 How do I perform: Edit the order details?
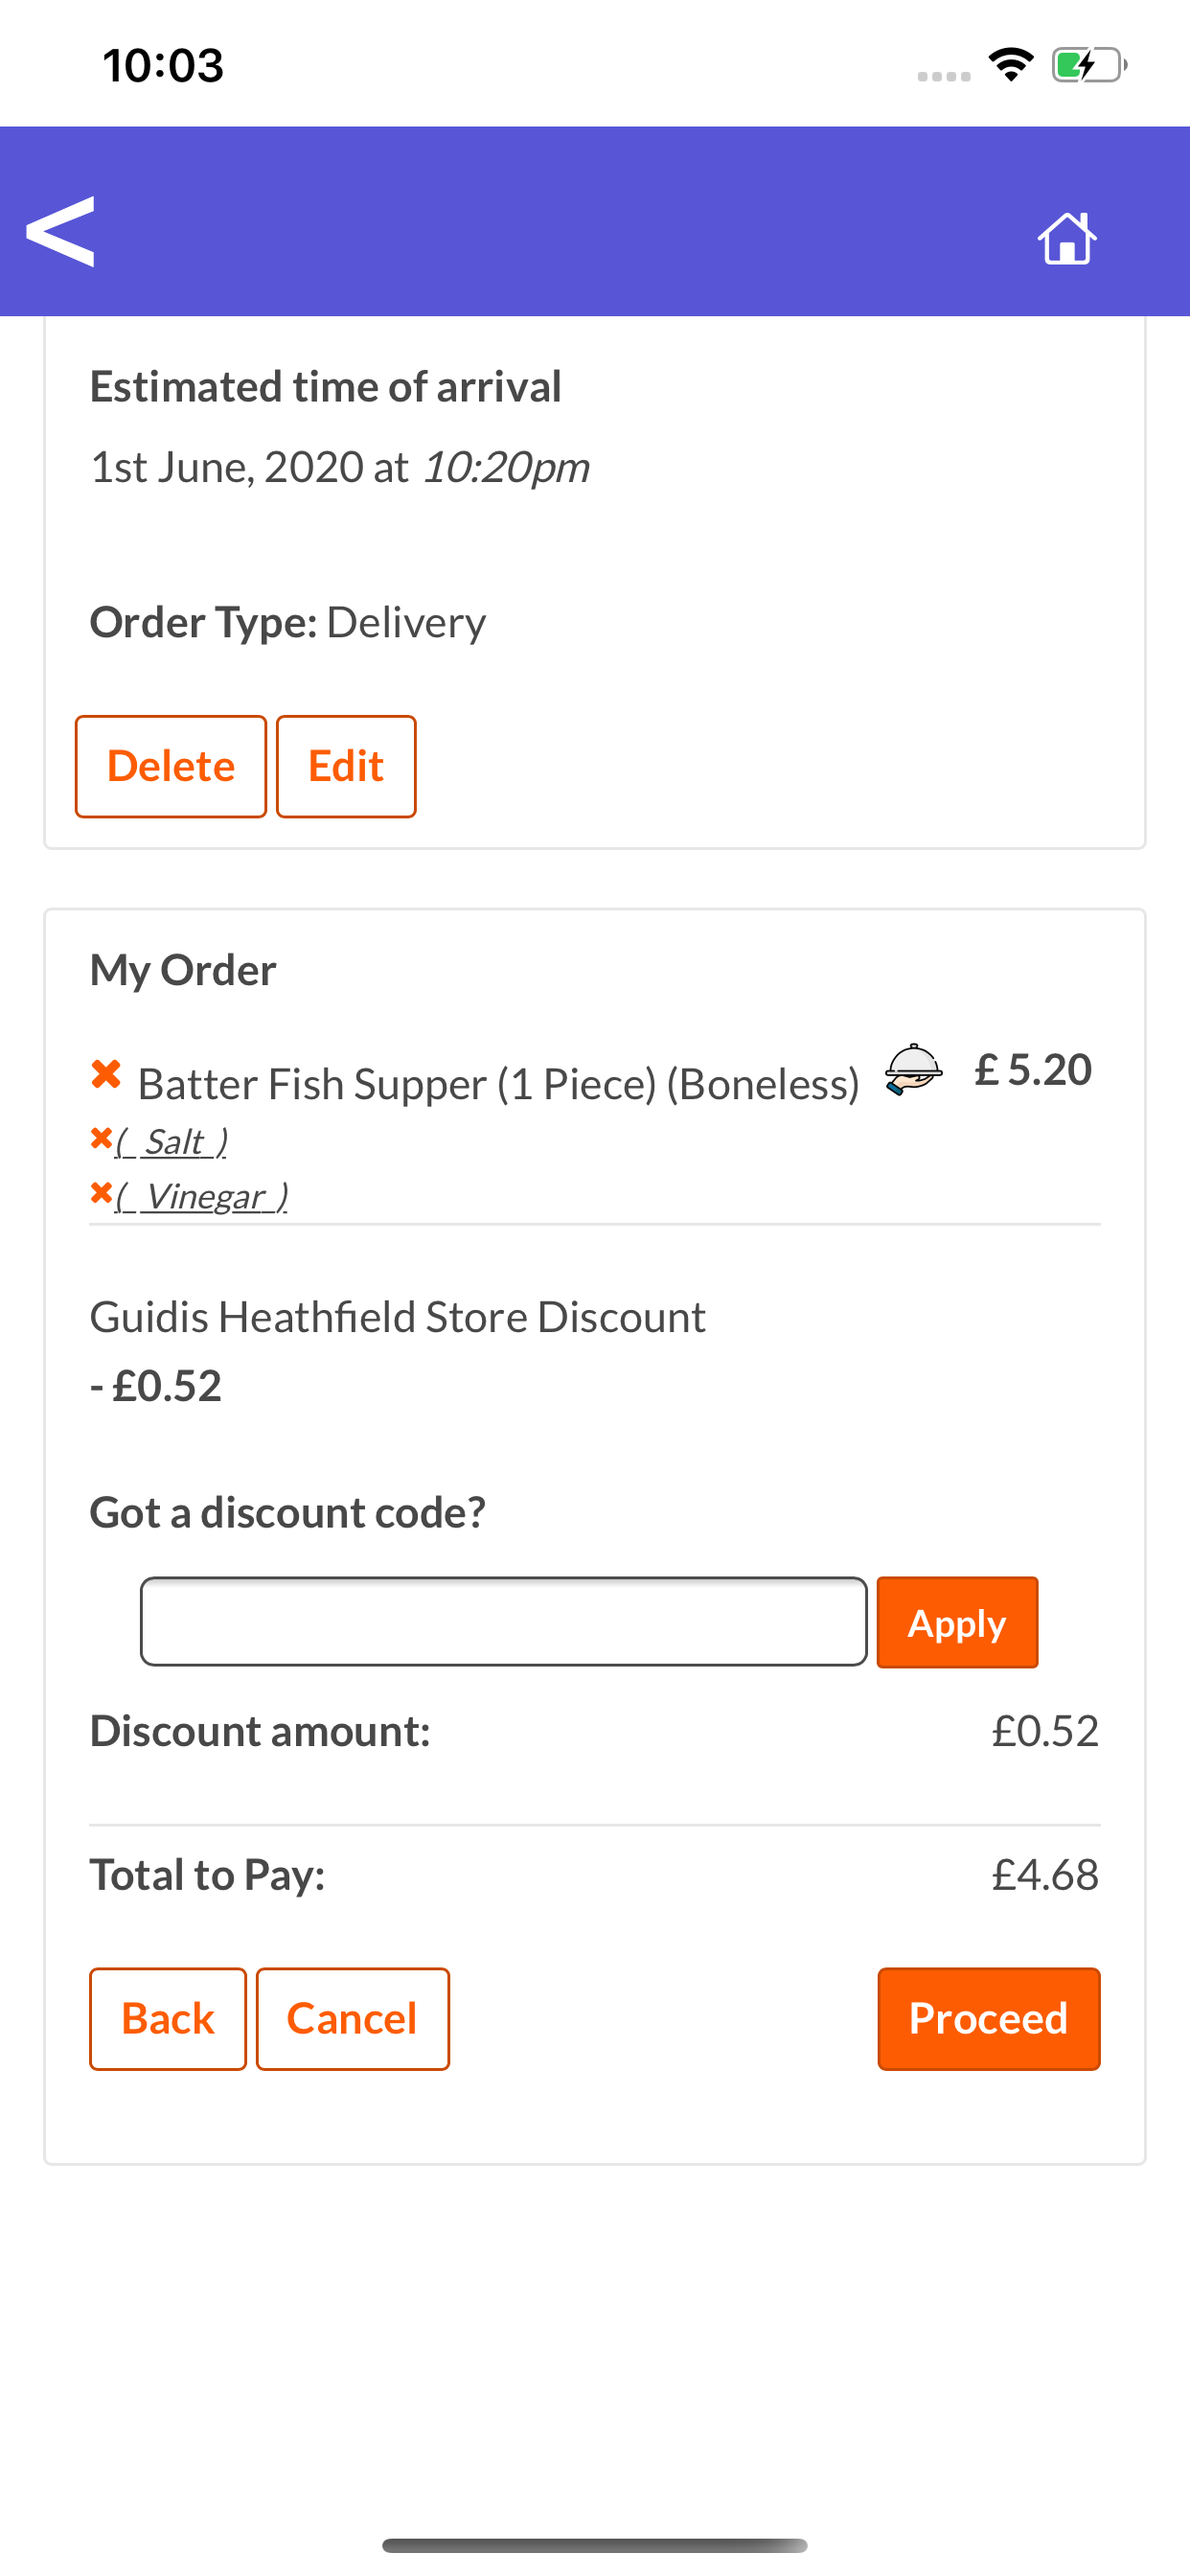pyautogui.click(x=346, y=767)
